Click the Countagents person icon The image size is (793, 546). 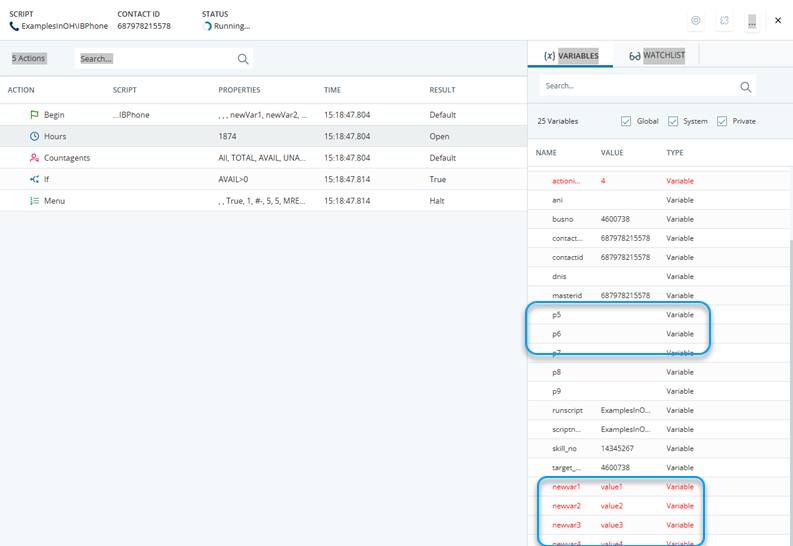pyautogui.click(x=34, y=158)
